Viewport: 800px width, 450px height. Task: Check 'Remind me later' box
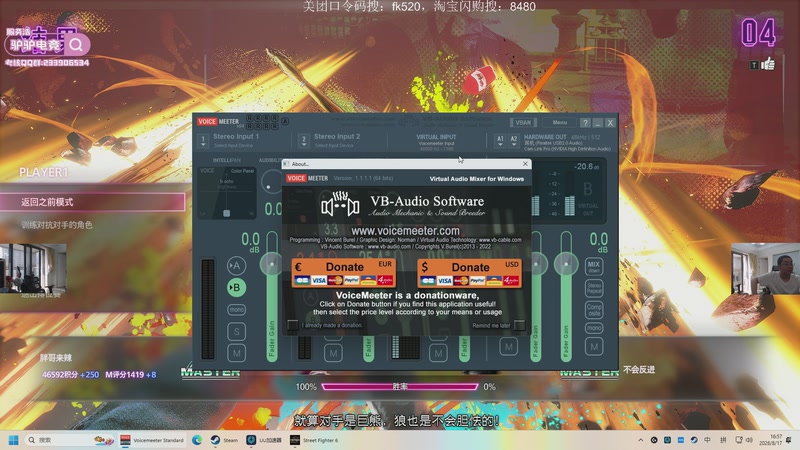coord(519,325)
